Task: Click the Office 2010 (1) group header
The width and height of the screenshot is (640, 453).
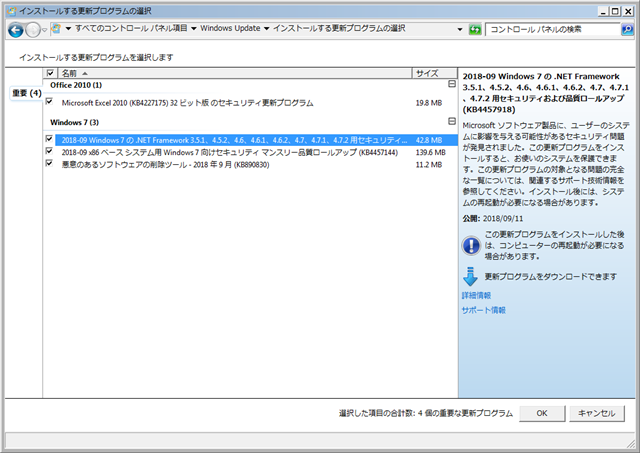Action: (x=76, y=85)
